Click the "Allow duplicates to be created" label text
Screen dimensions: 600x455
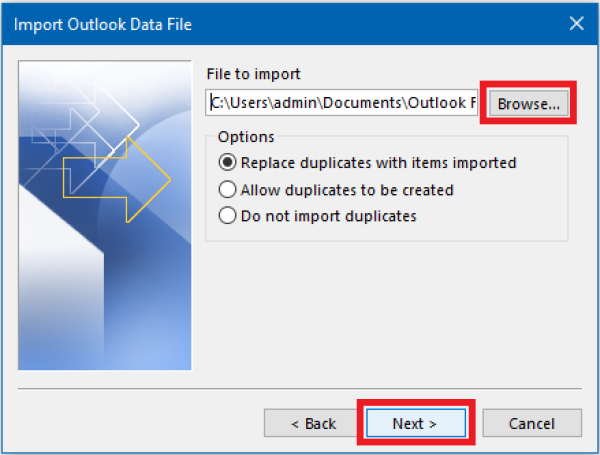(346, 189)
